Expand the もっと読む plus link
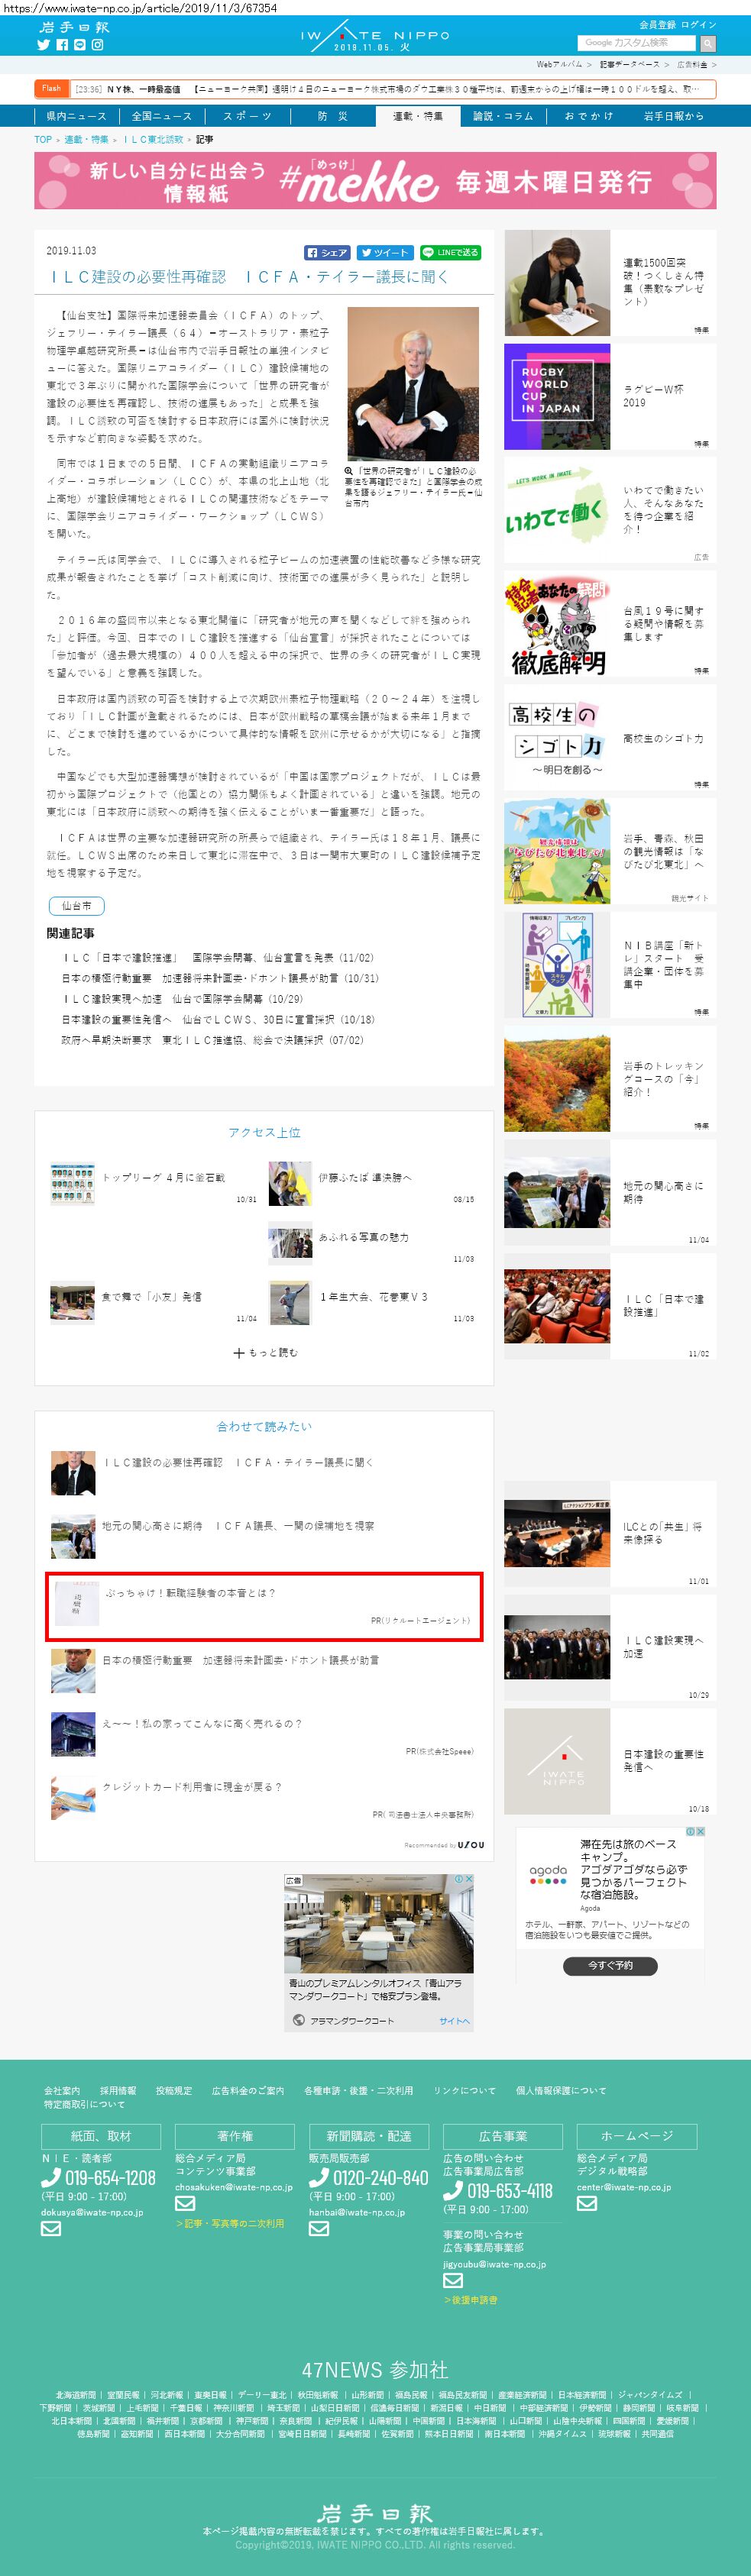Image resolution: width=751 pixels, height=2576 pixels. (265, 1353)
